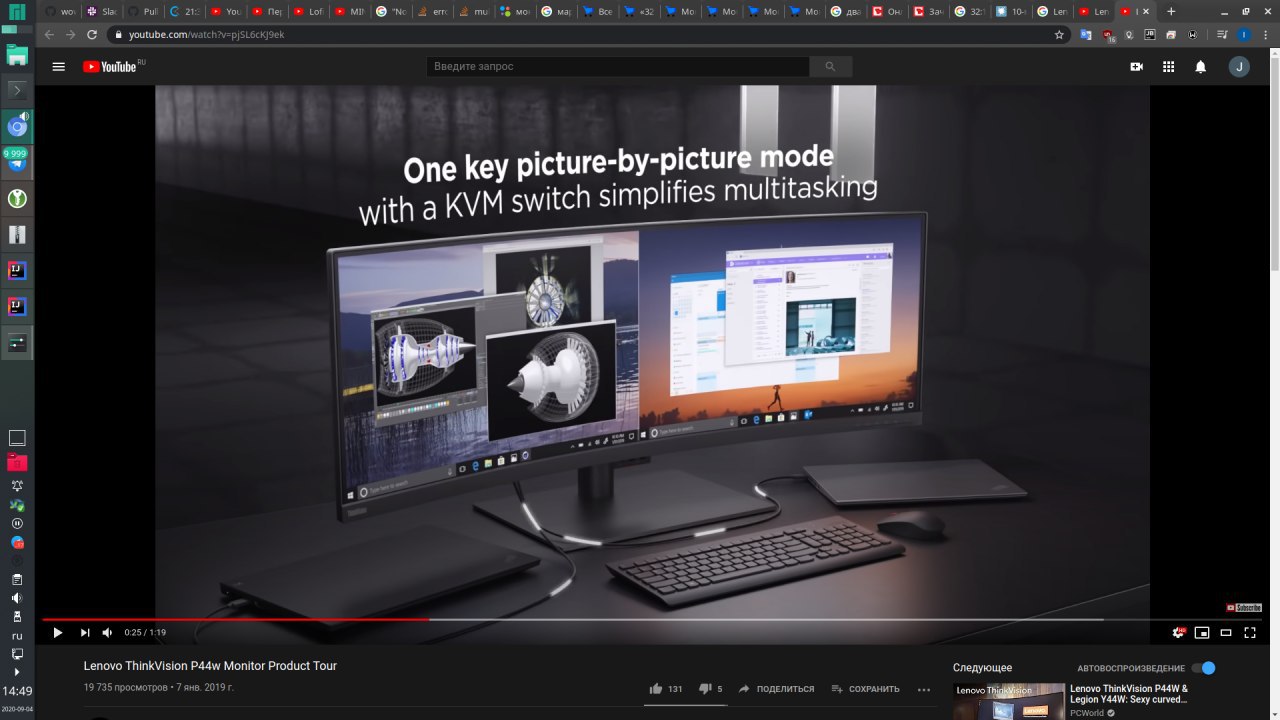Switch to theater mode view
This screenshot has width=1280, height=720.
click(x=1226, y=632)
